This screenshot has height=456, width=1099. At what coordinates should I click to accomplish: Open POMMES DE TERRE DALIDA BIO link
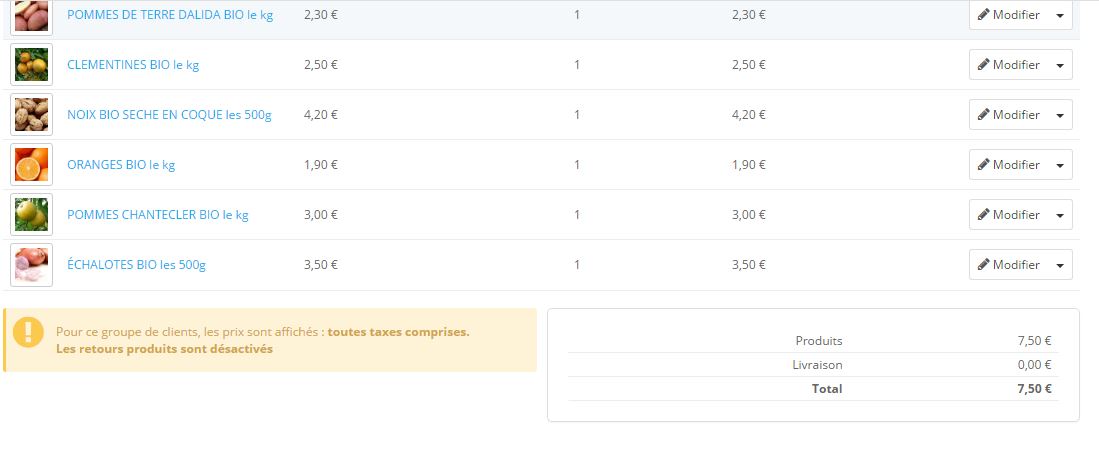[169, 15]
